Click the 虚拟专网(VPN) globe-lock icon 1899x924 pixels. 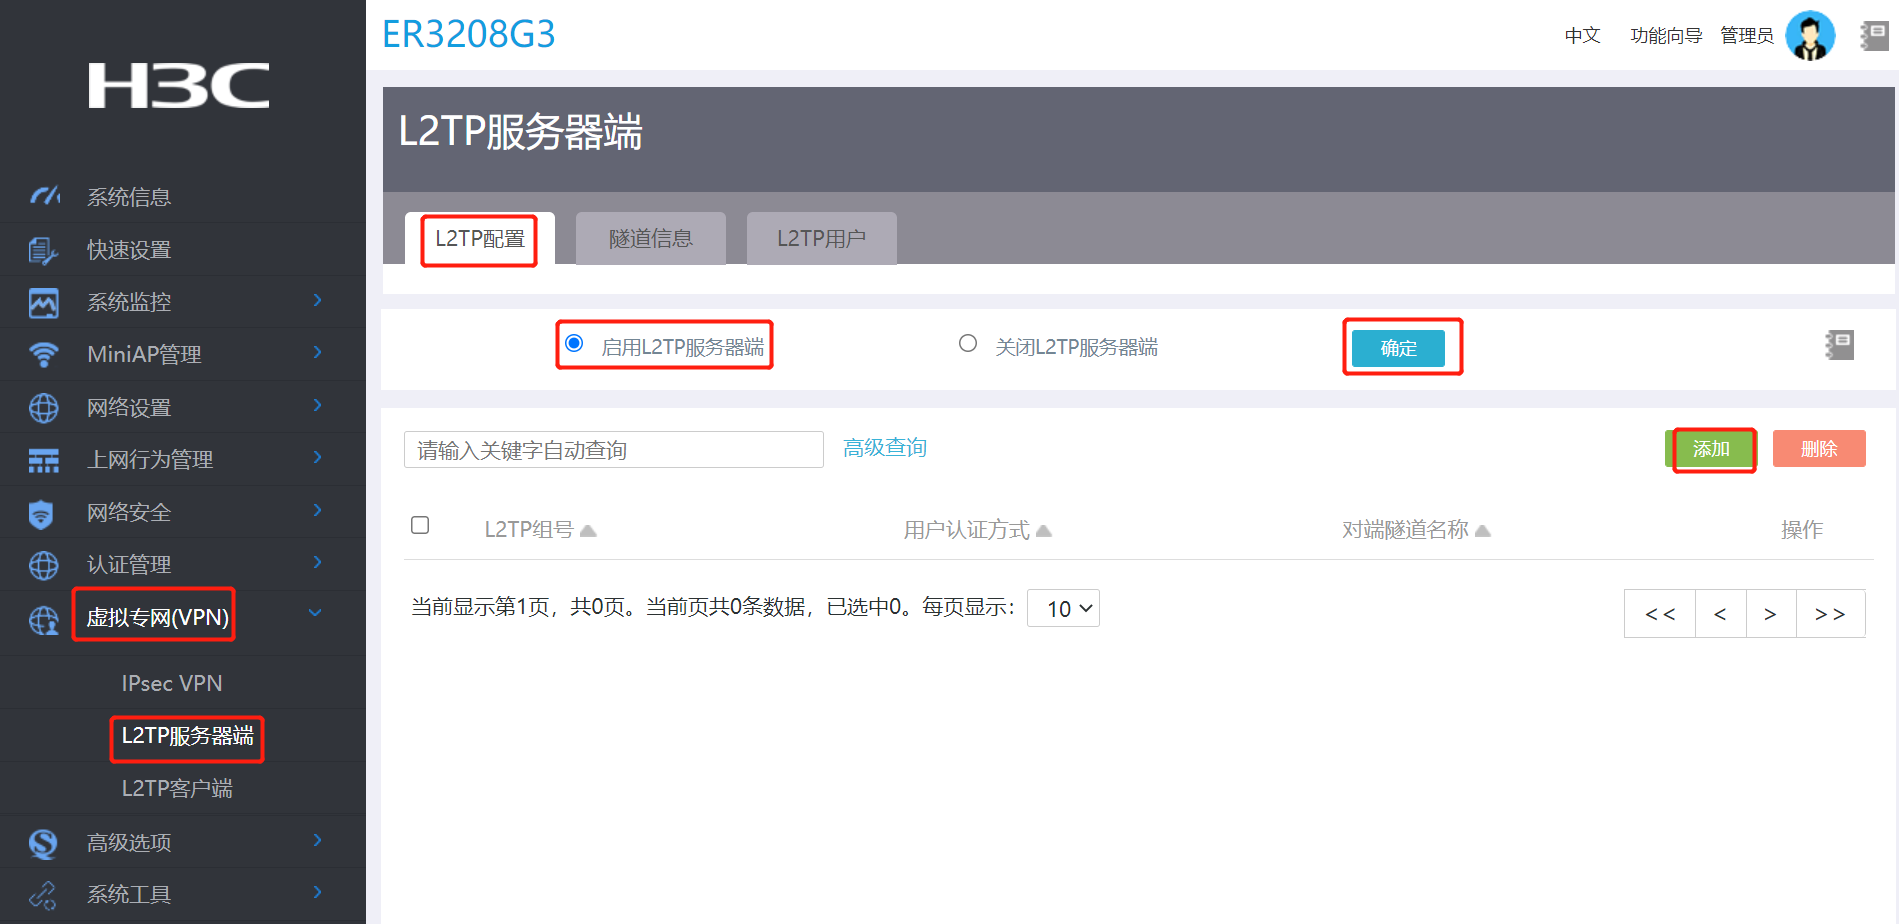(x=43, y=620)
